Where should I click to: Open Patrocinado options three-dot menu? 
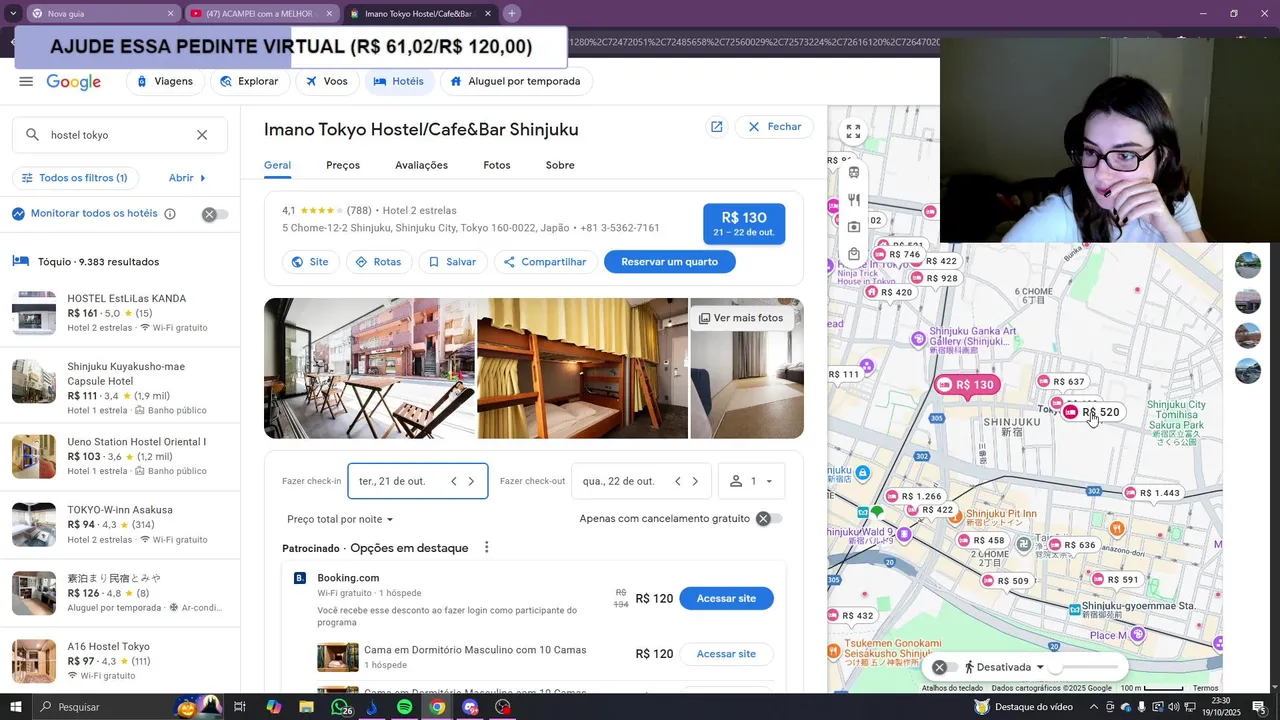tap(487, 547)
